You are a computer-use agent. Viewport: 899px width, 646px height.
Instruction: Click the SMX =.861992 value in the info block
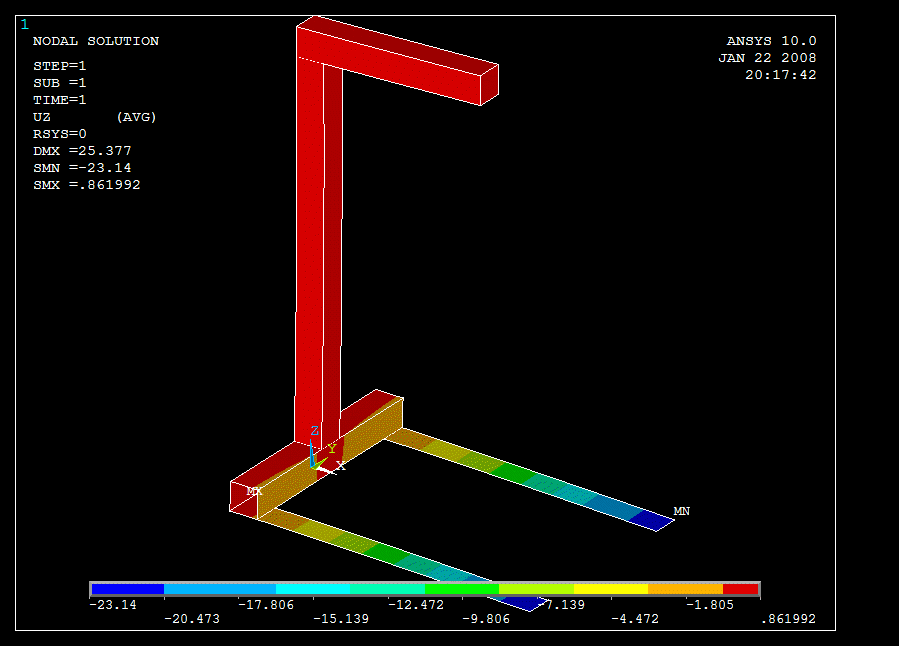87,185
